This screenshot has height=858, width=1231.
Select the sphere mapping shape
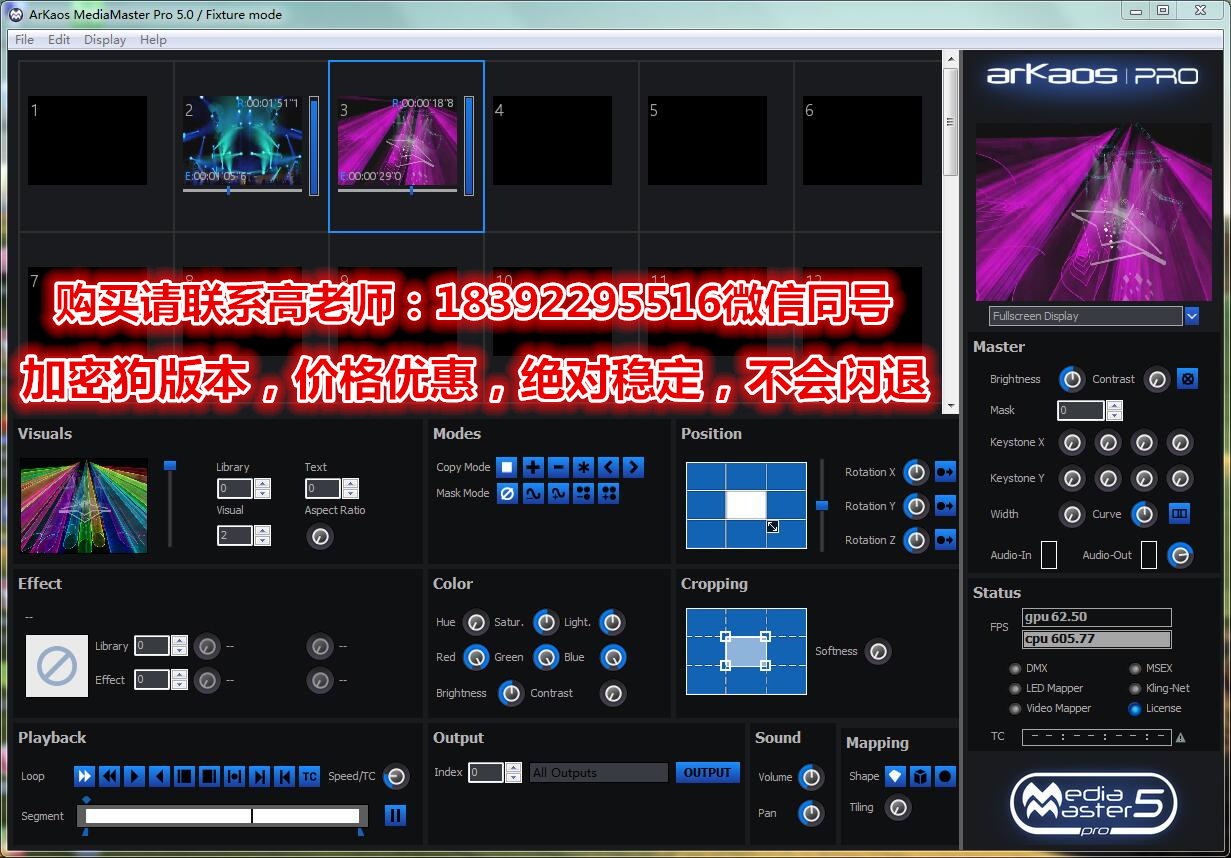945,776
